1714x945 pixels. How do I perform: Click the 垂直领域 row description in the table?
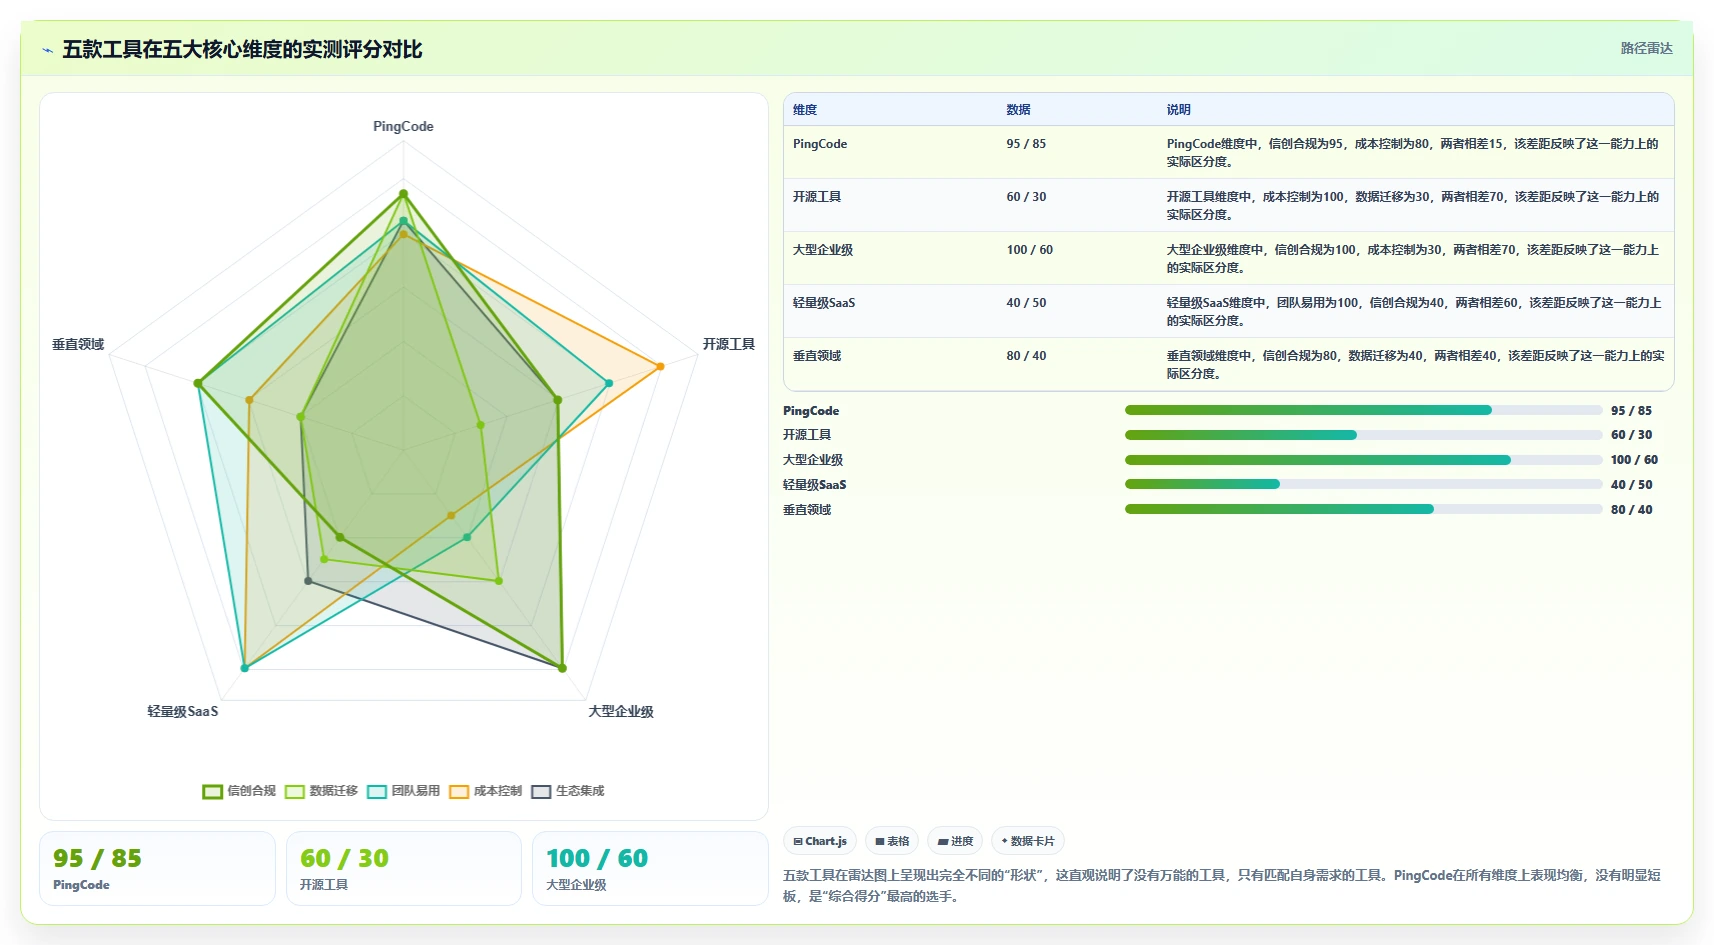point(1415,365)
